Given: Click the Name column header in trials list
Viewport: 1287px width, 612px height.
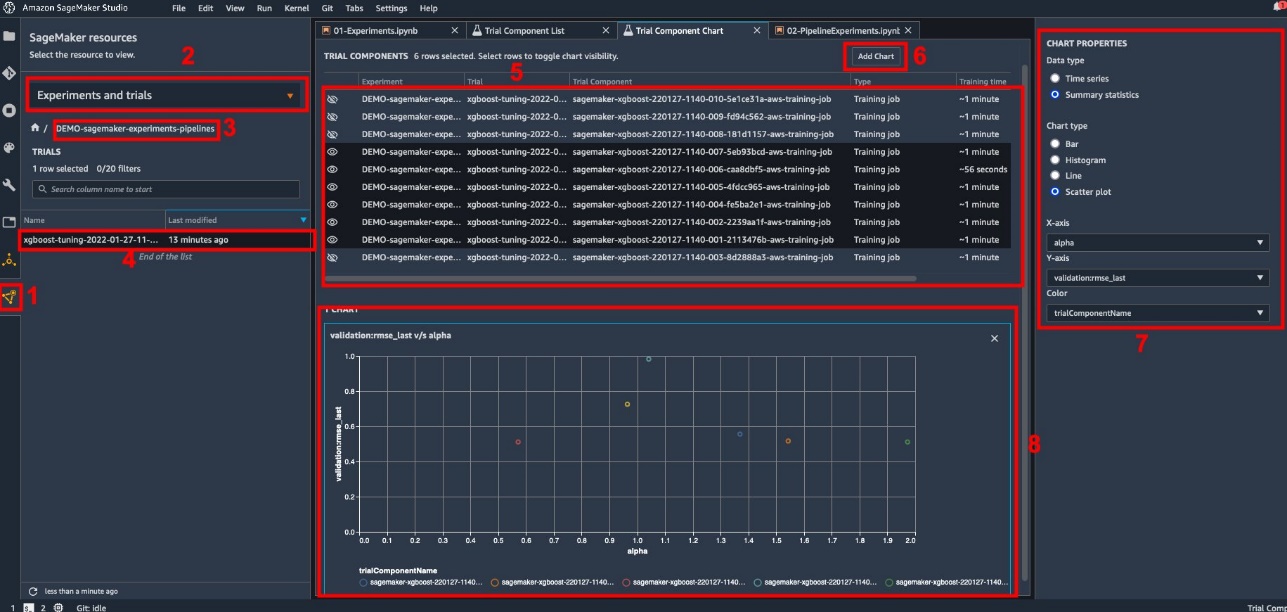Looking at the screenshot, I should (x=93, y=220).
